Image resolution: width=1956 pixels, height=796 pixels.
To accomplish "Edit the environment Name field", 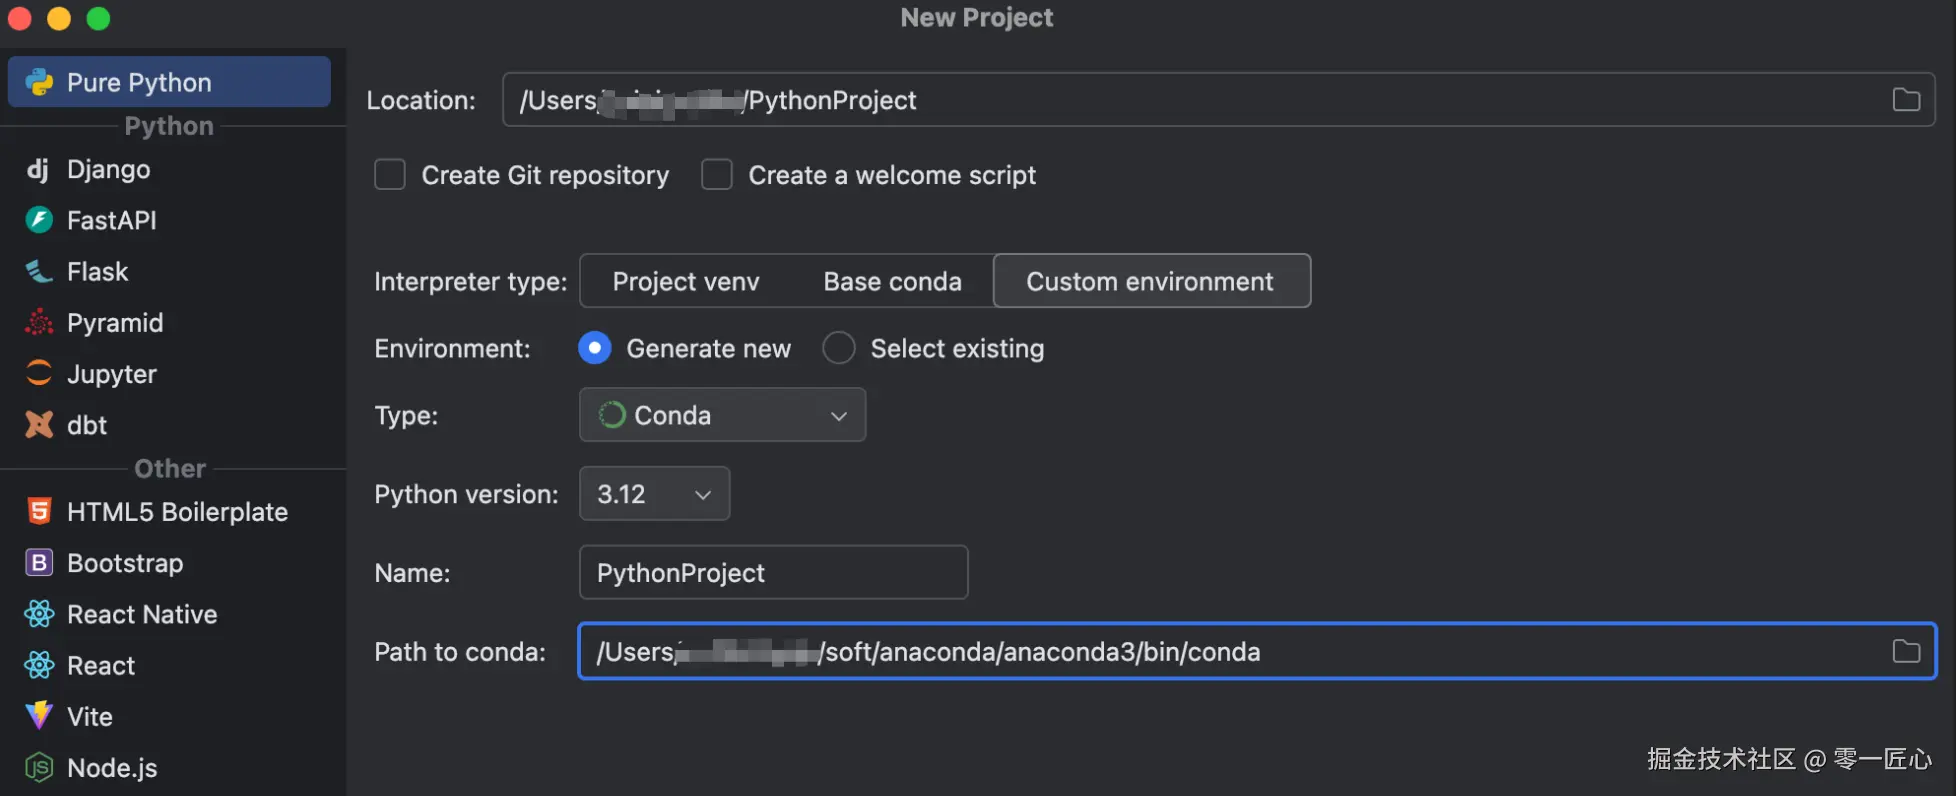I will [x=773, y=572].
